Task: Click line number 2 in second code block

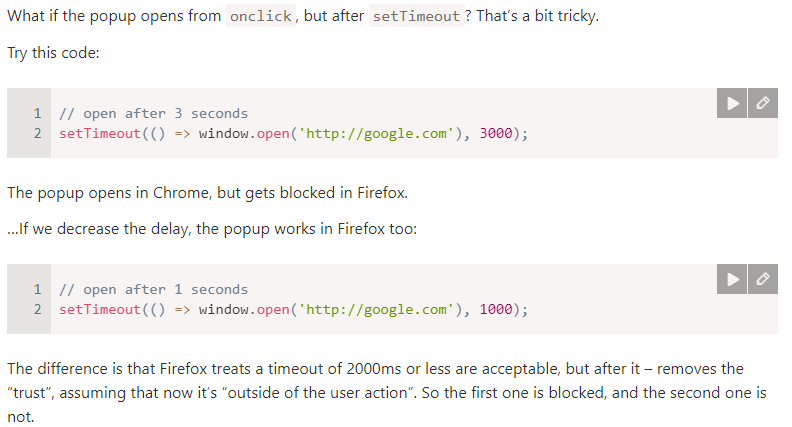Action: (x=37, y=309)
